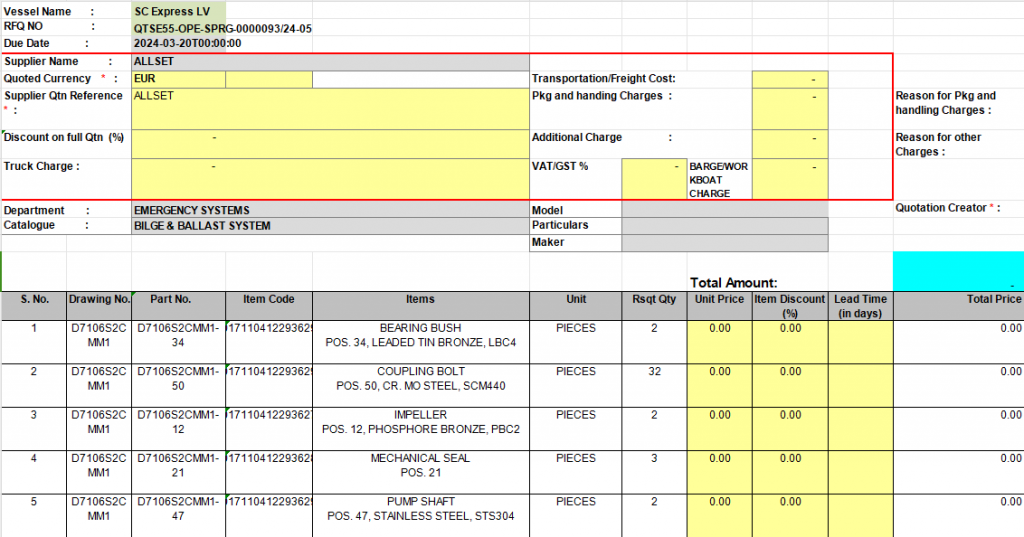
Task: Select the grey Model field
Action: coord(724,211)
